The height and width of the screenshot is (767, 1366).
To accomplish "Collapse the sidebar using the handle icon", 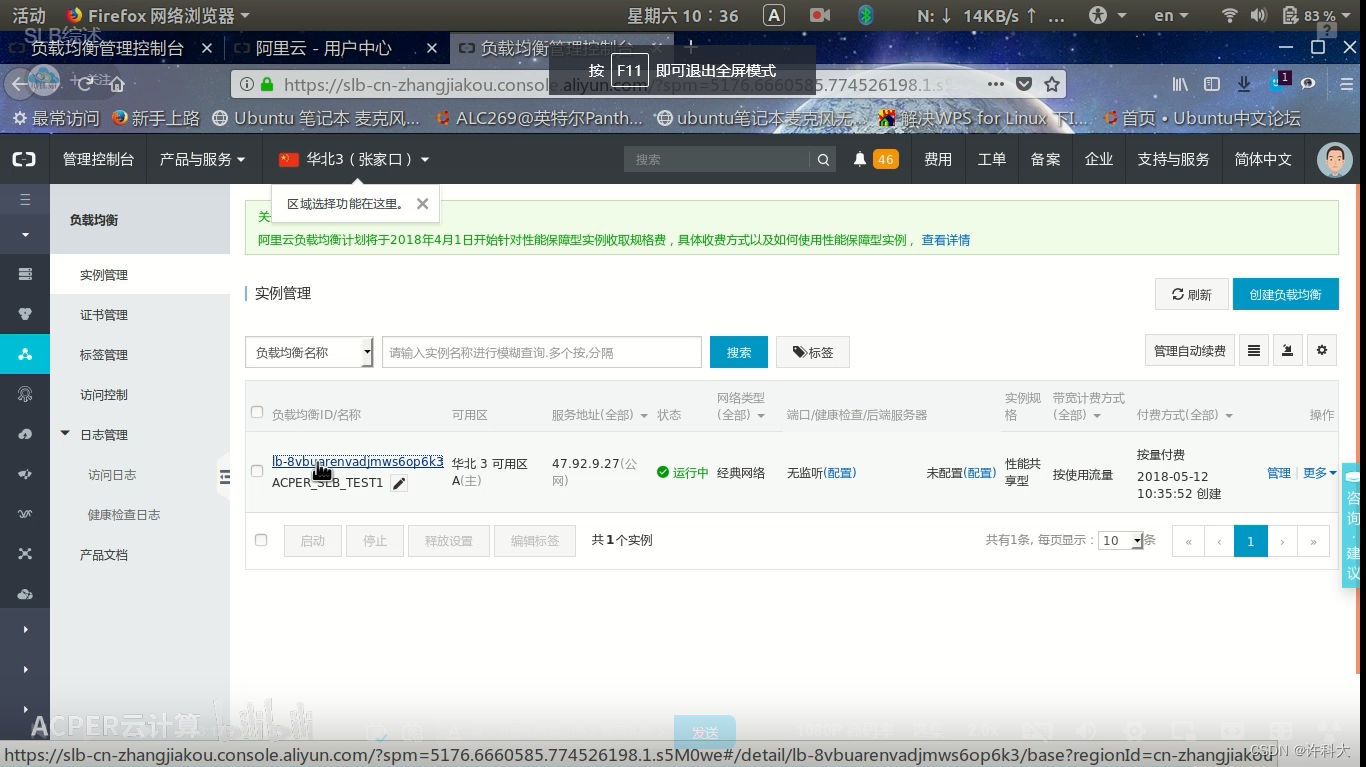I will [x=224, y=477].
